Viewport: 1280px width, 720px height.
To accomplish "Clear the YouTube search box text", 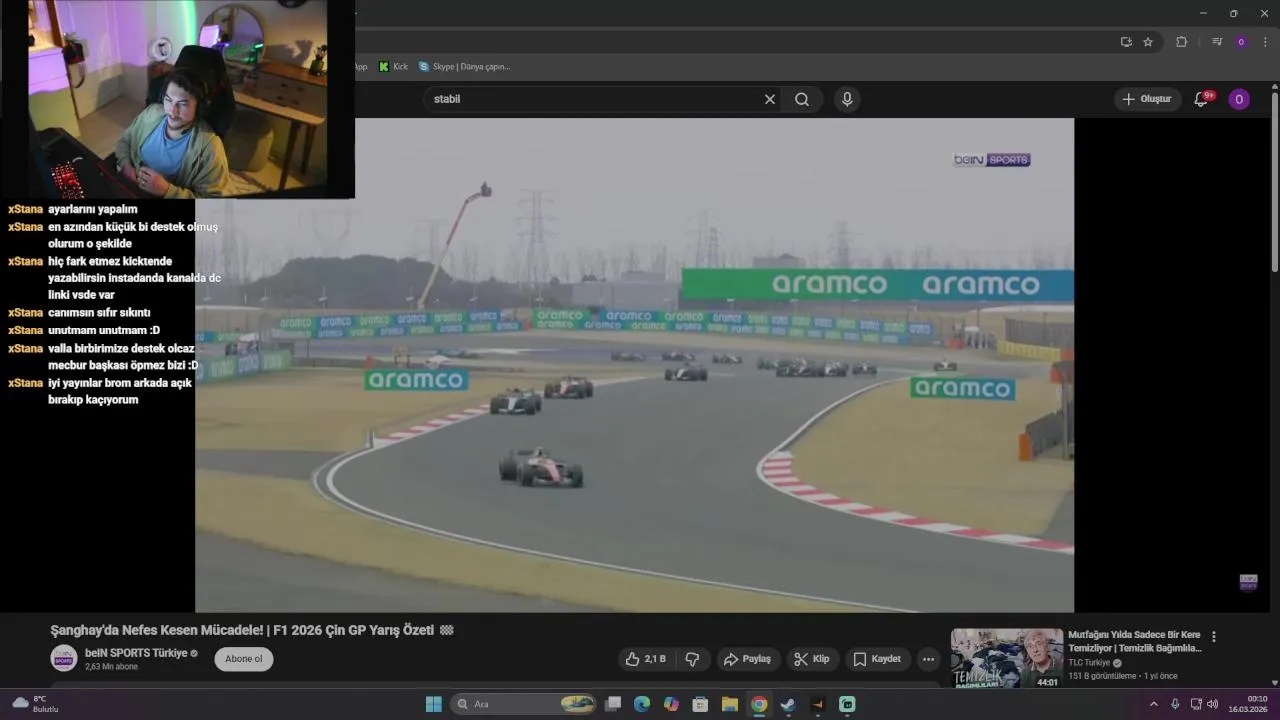I will (770, 99).
